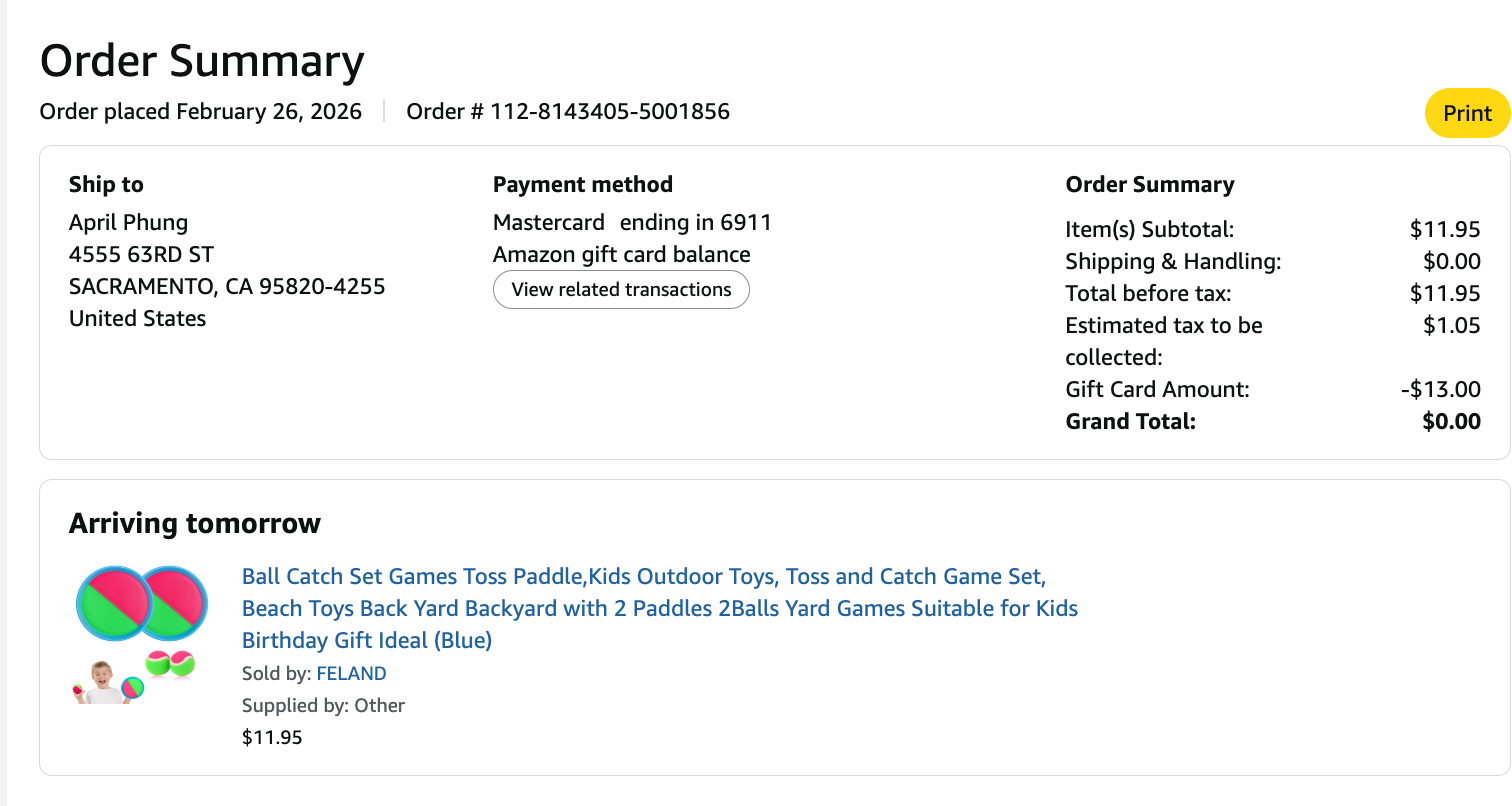
Task: Click the toss paddle product thumbnail
Action: (140, 635)
